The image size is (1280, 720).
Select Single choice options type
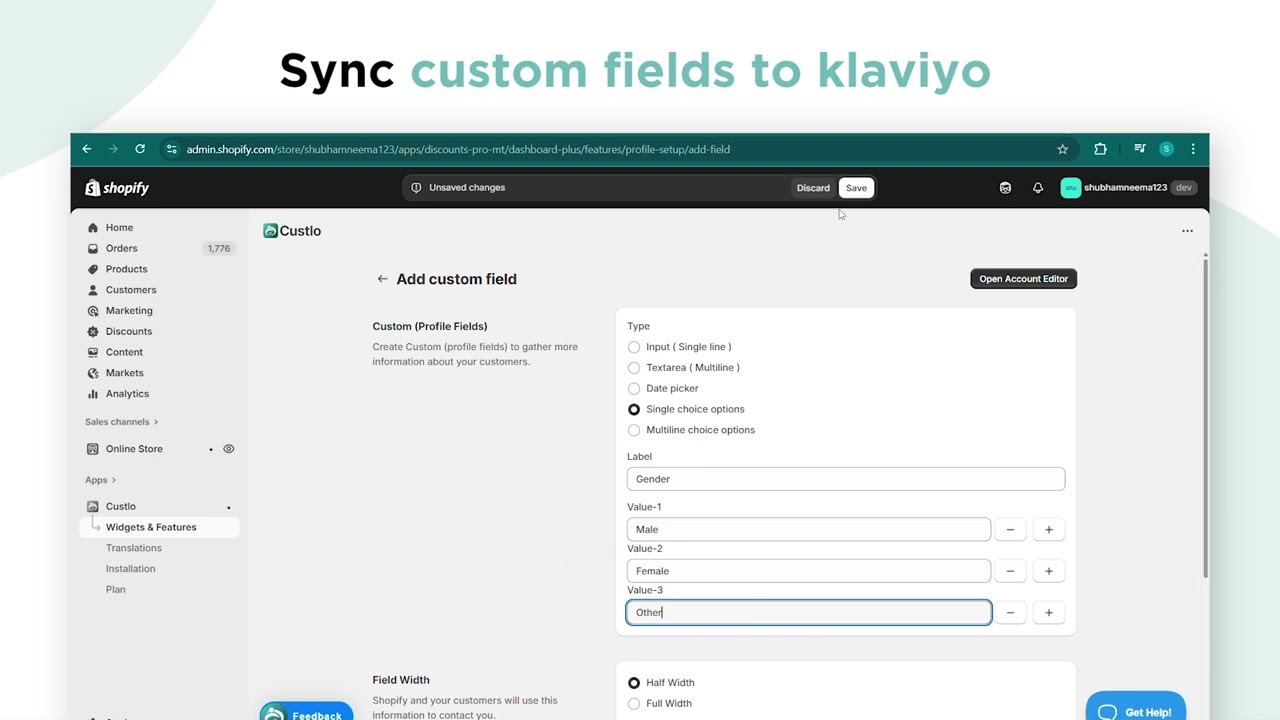(634, 409)
